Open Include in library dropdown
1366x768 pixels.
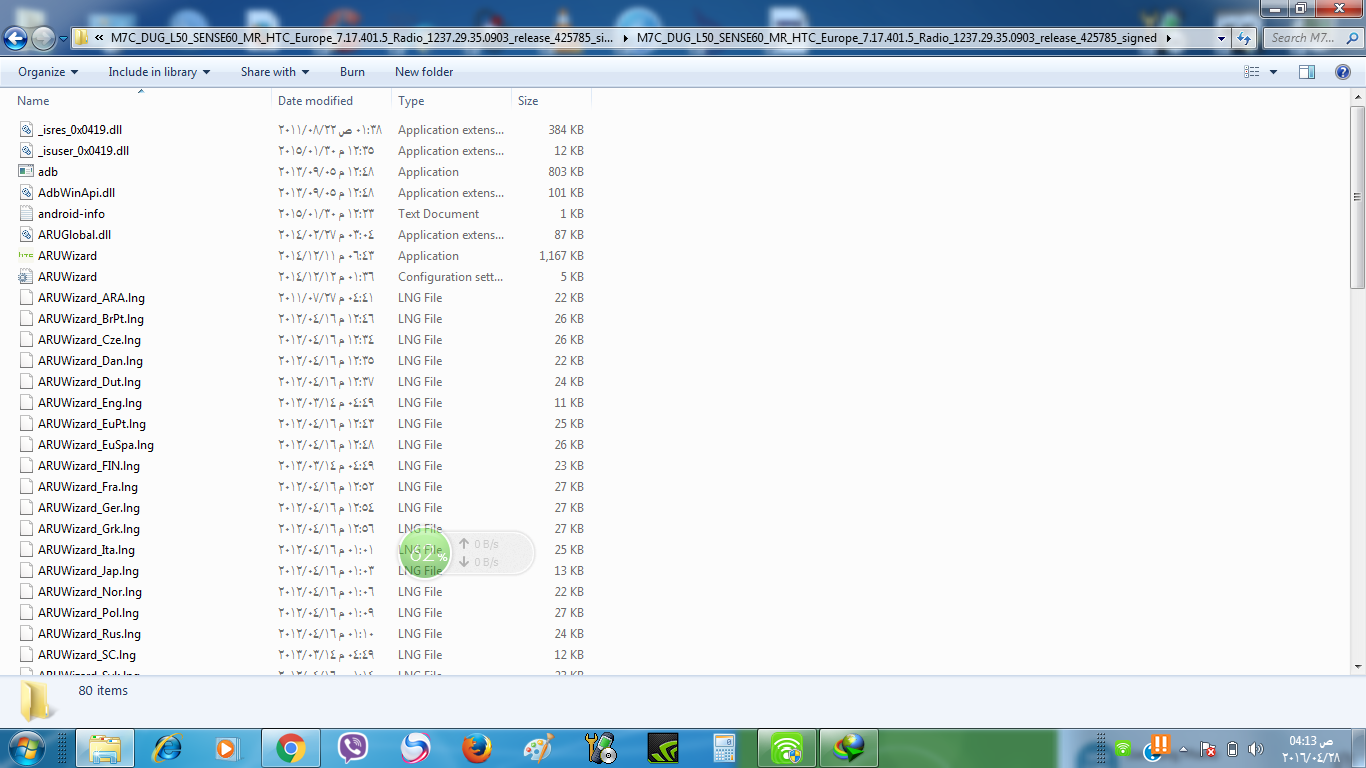click(159, 72)
